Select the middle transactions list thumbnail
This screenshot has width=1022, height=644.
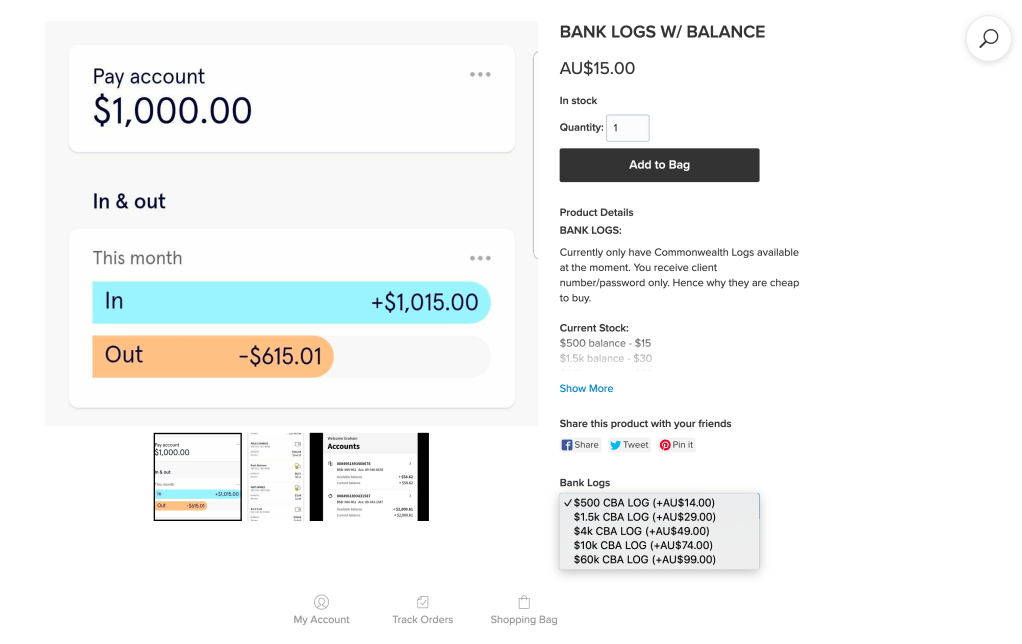pyautogui.click(x=275, y=477)
